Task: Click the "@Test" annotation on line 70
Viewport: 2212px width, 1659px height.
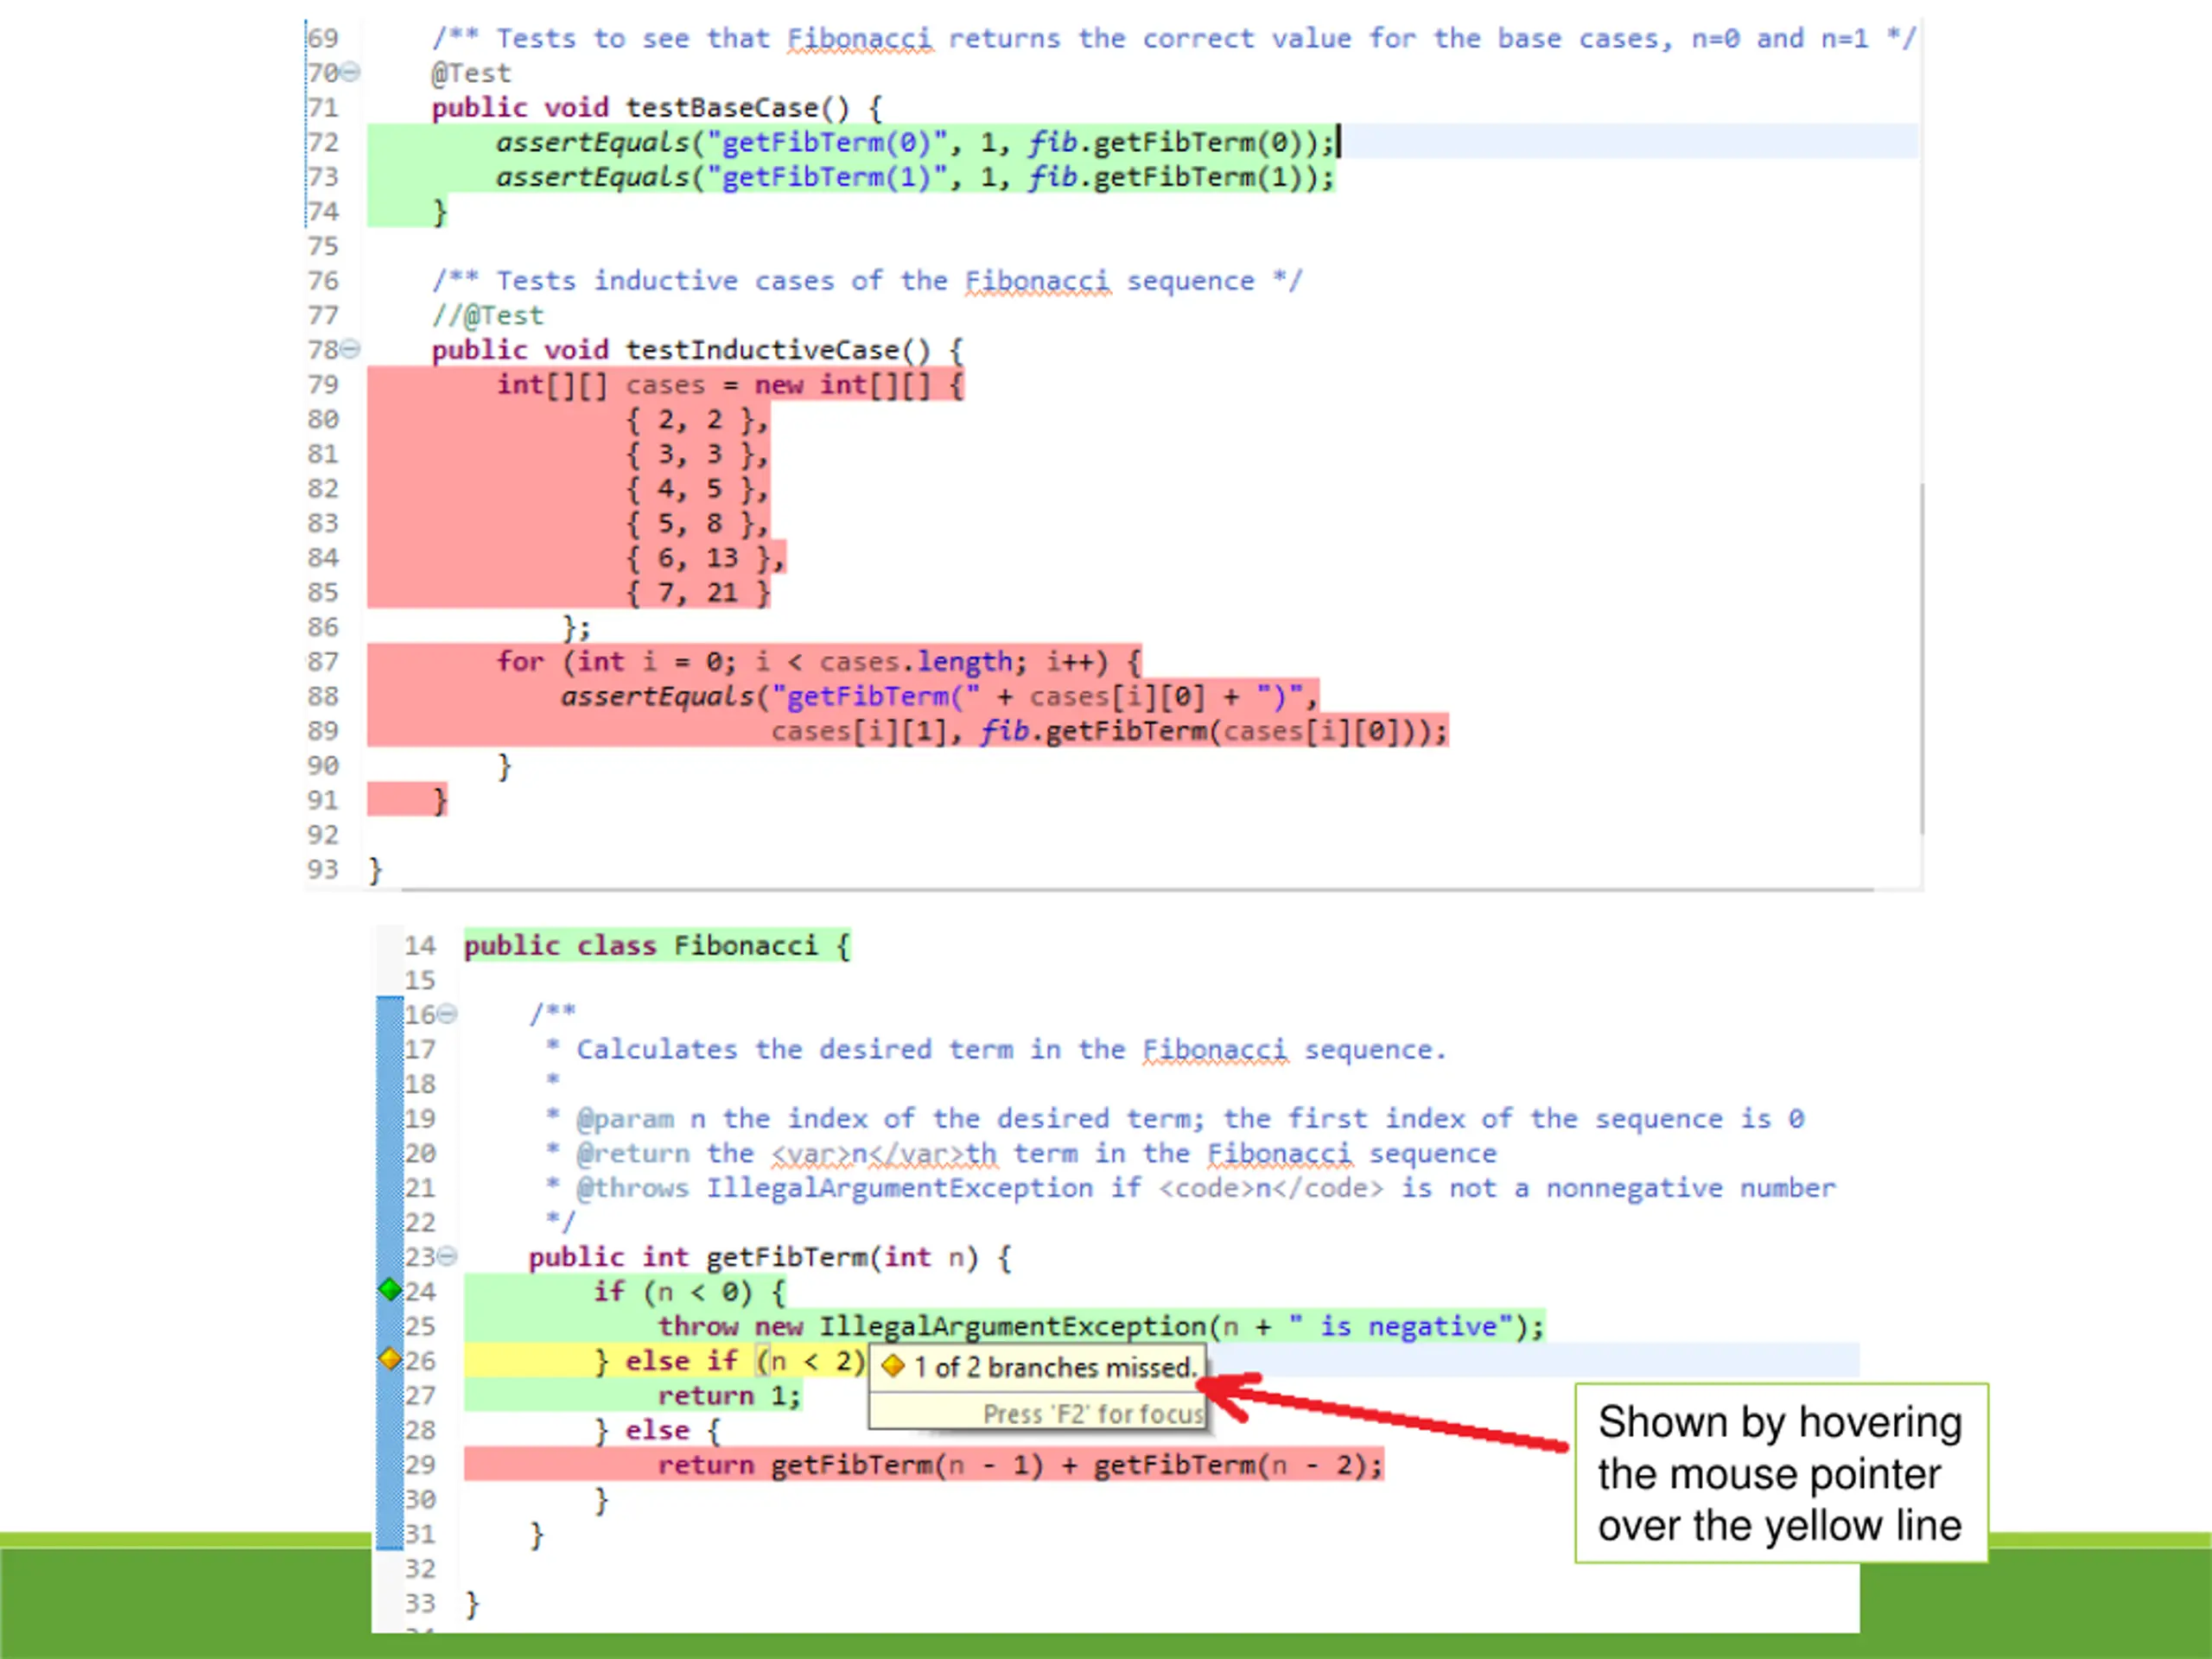Action: (471, 73)
